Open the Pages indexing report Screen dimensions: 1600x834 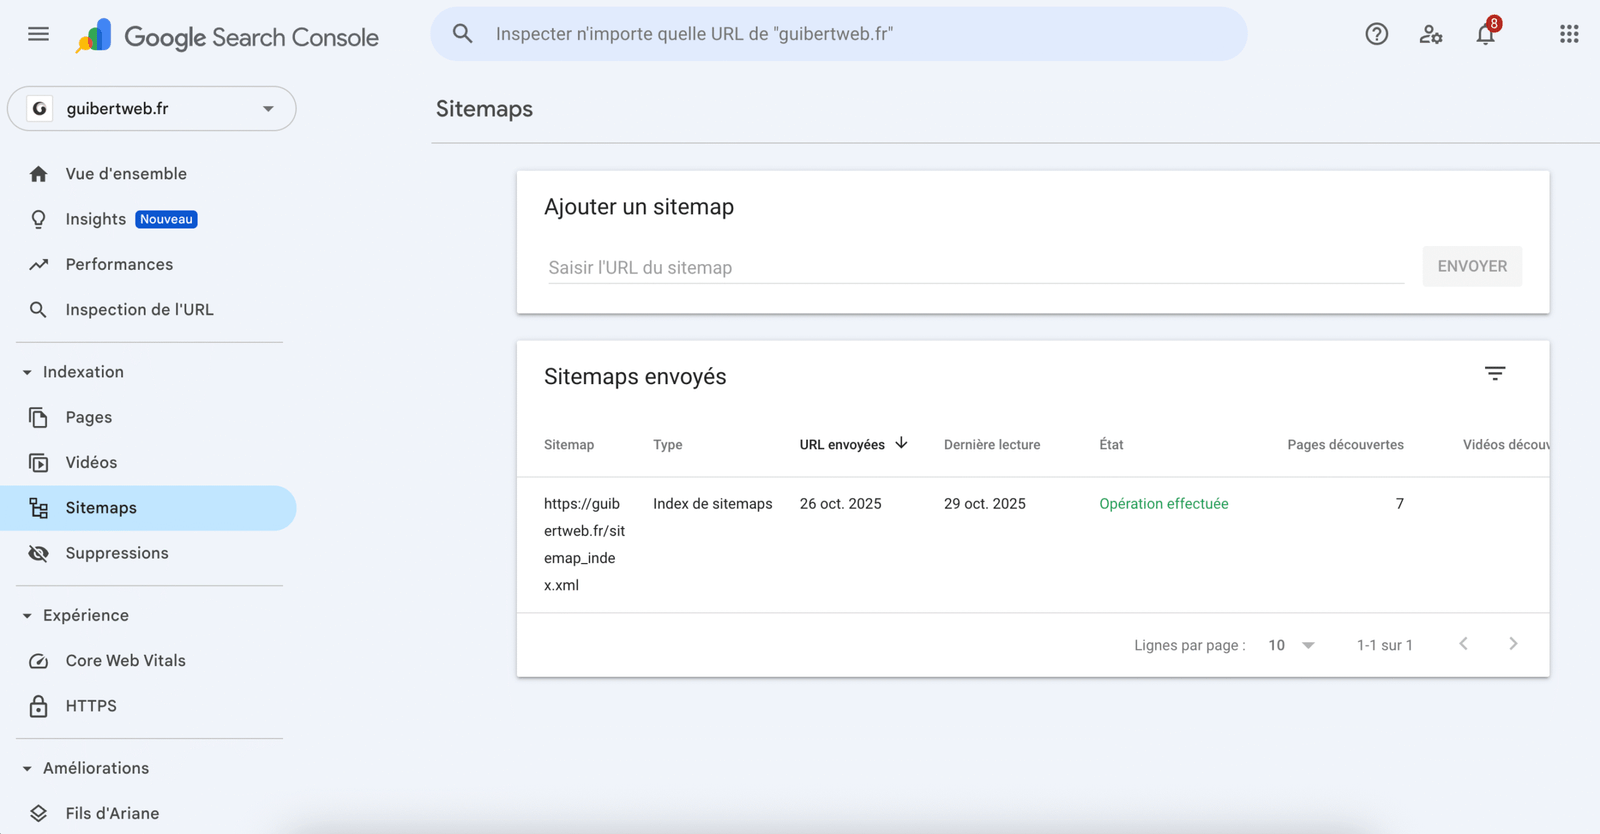click(148, 418)
